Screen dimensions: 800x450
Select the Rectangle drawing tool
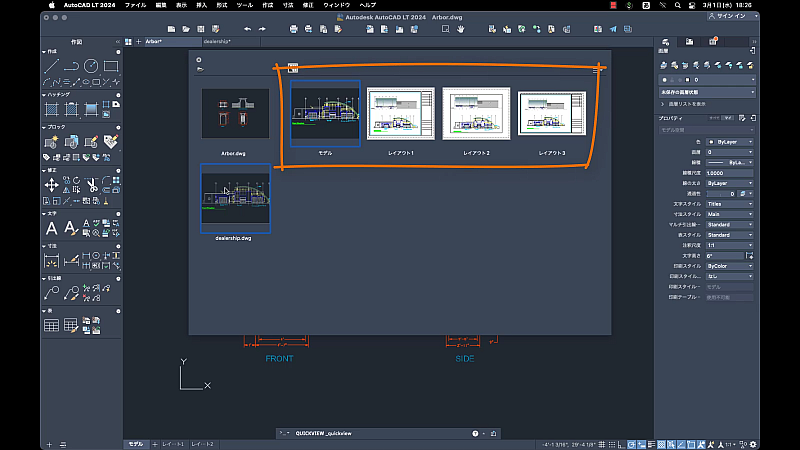(x=111, y=66)
